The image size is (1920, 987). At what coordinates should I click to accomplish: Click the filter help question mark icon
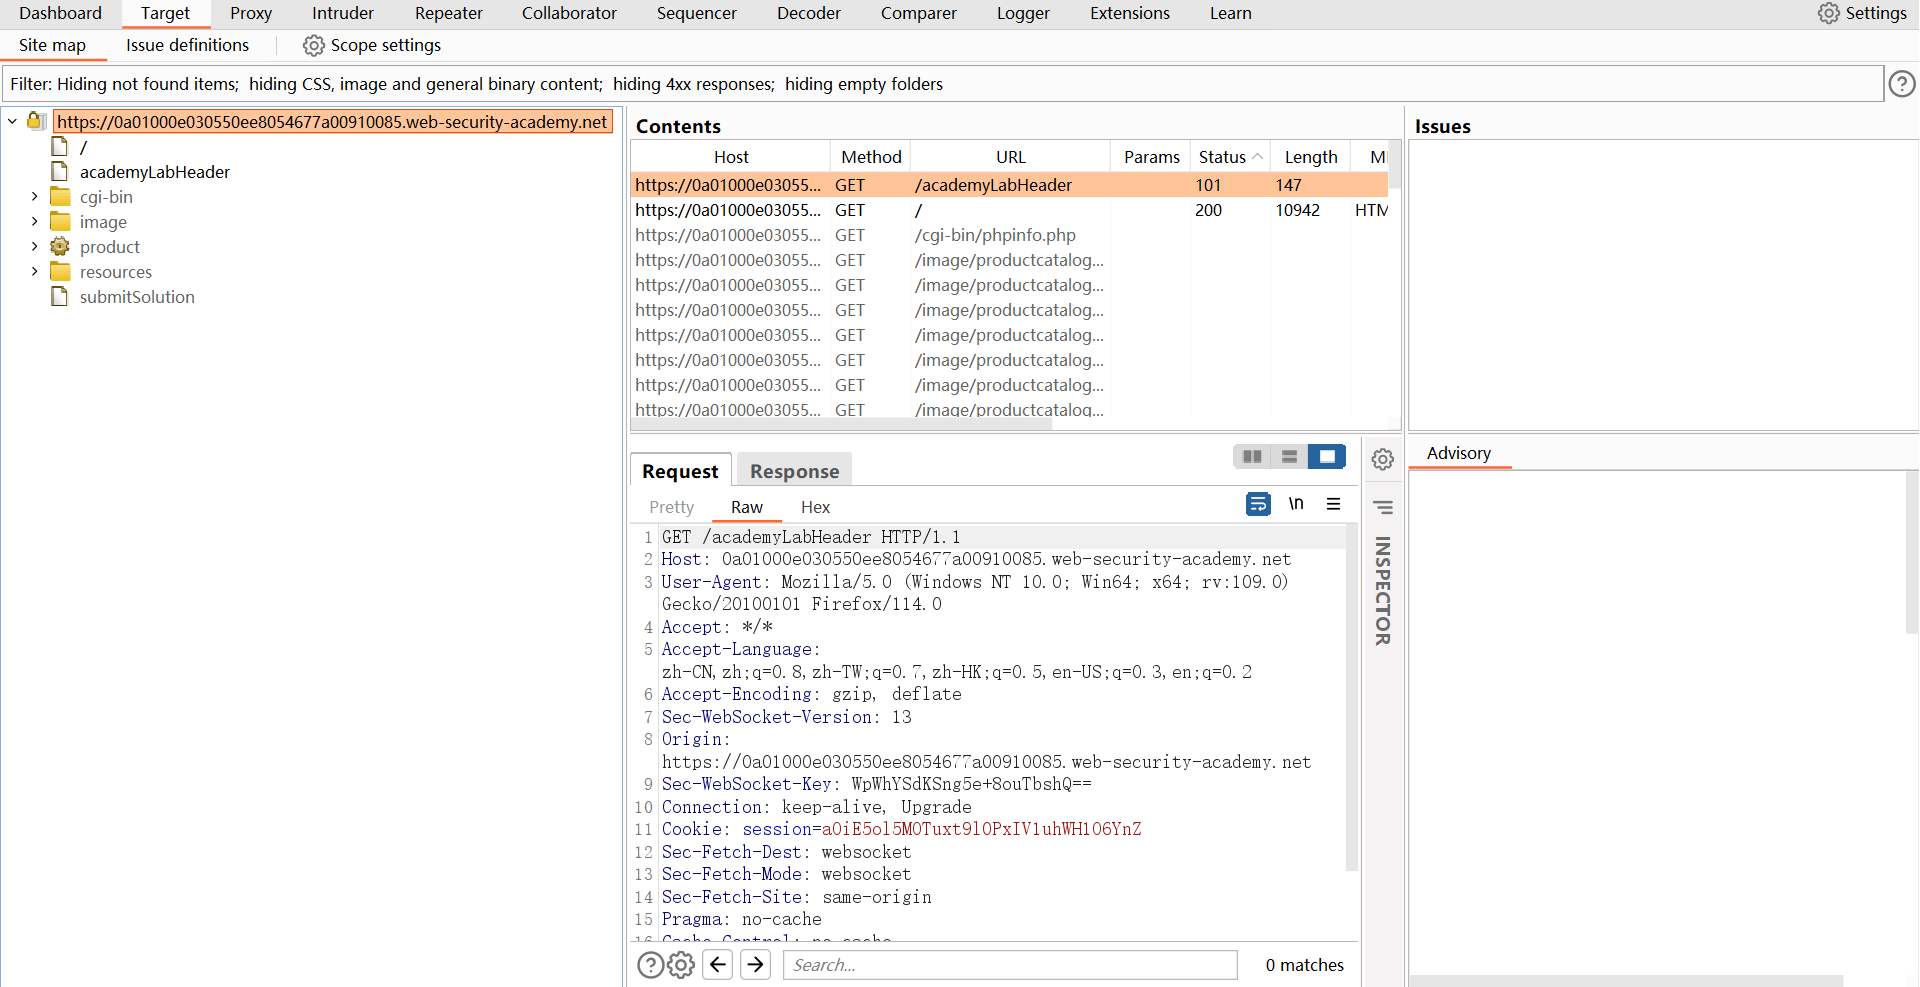tap(1901, 84)
